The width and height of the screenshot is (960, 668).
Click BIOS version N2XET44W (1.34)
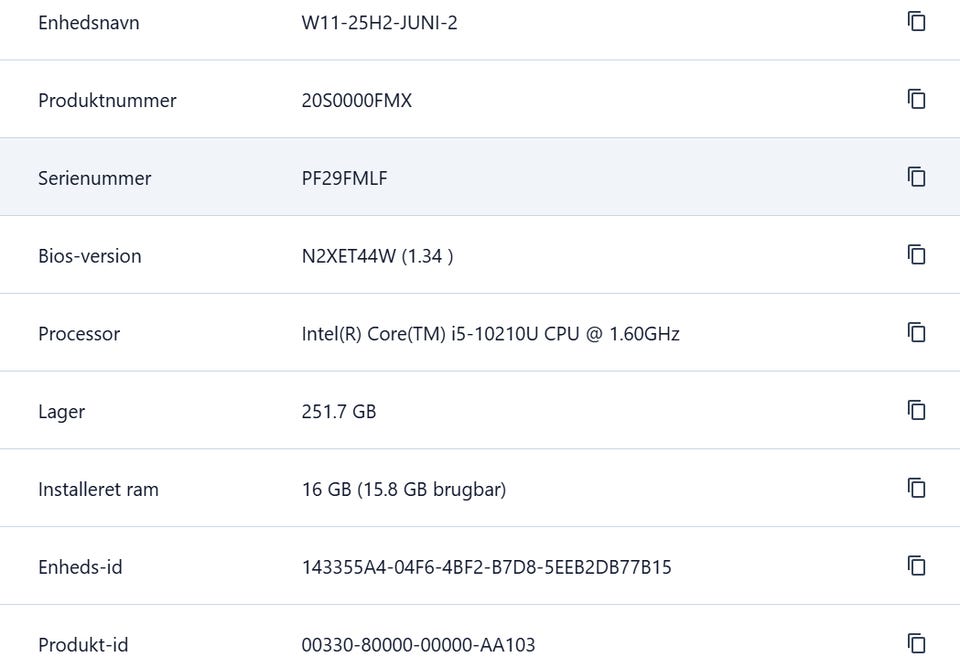click(377, 256)
